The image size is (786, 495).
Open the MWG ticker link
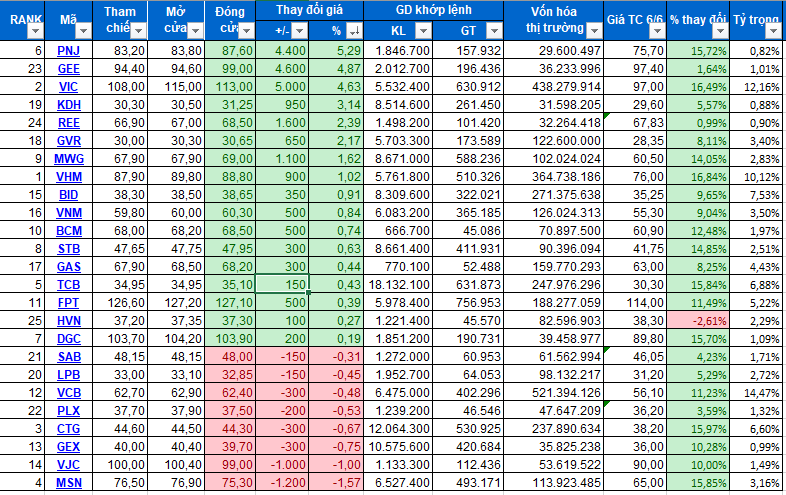pyautogui.click(x=69, y=159)
